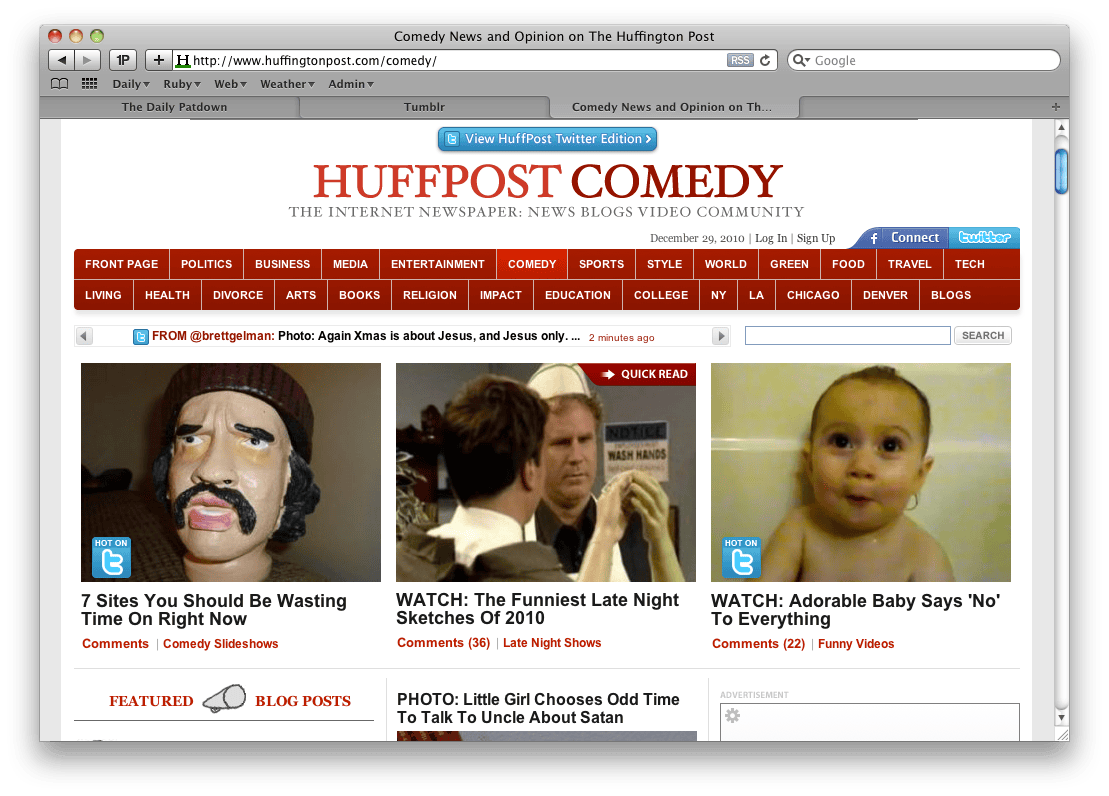Show previous ticker item with left arrow
This screenshot has height=796, width=1109.
click(x=84, y=336)
